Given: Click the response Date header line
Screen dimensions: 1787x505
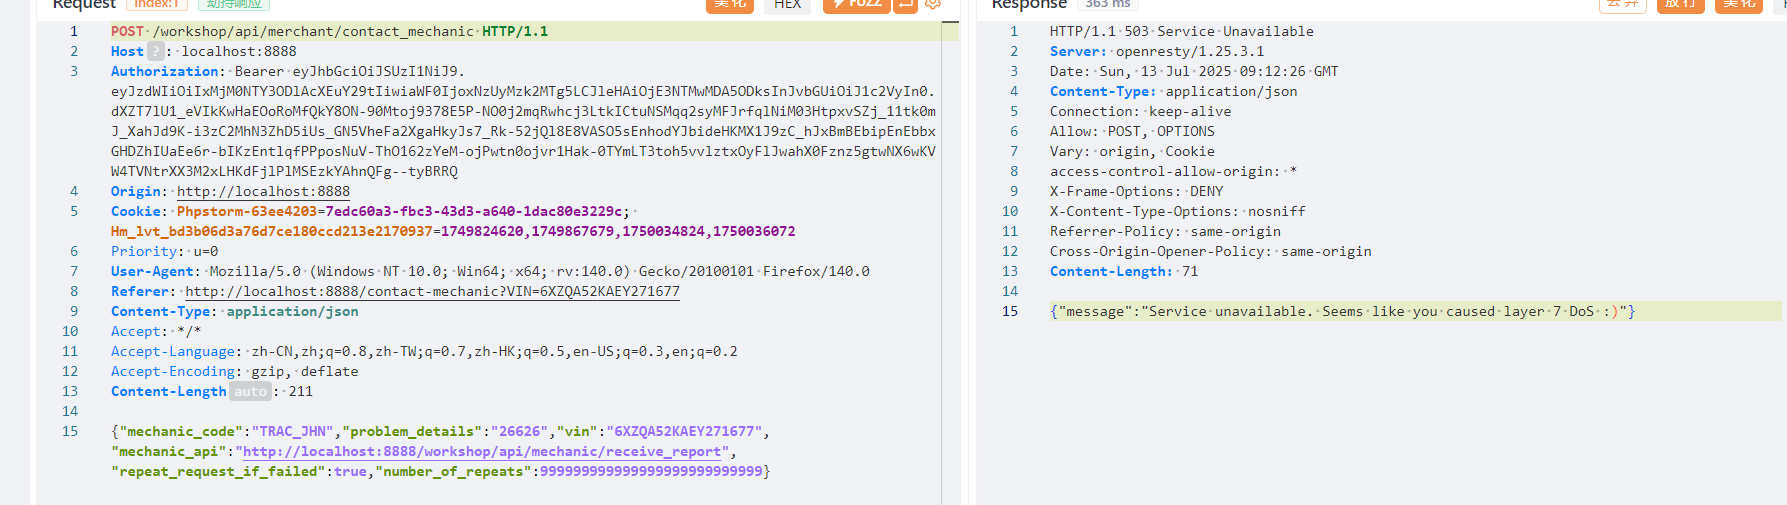Looking at the screenshot, I should (1194, 71).
